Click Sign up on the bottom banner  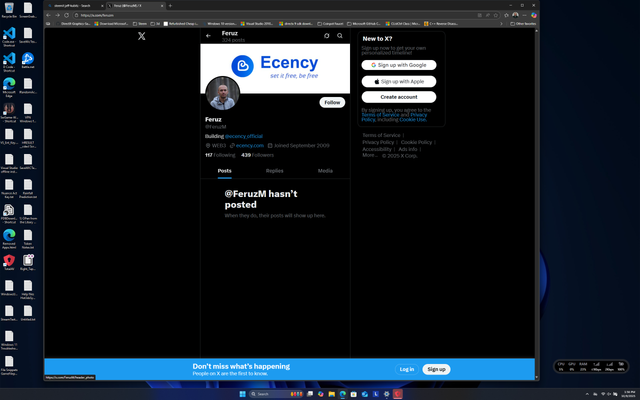pyautogui.click(x=436, y=369)
